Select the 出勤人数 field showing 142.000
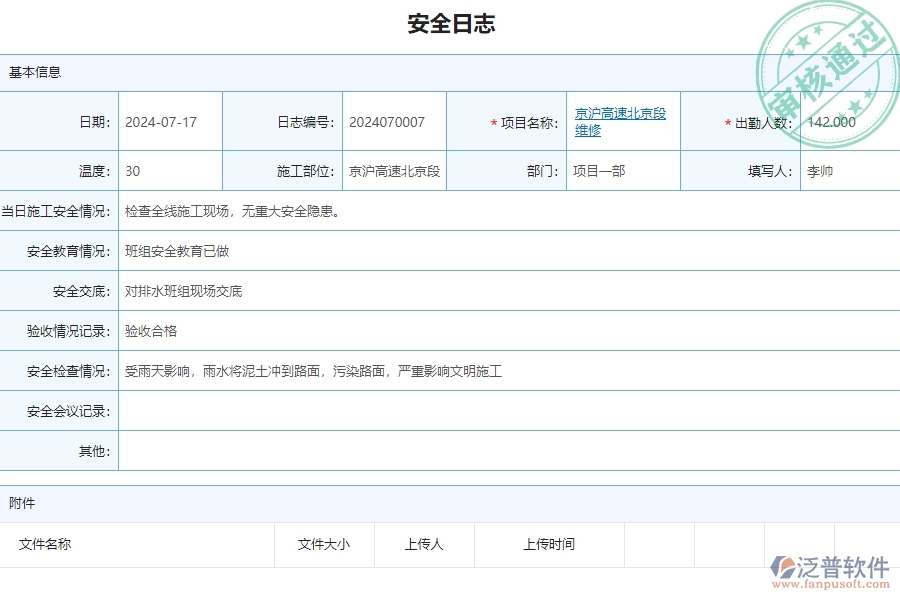 [849, 121]
